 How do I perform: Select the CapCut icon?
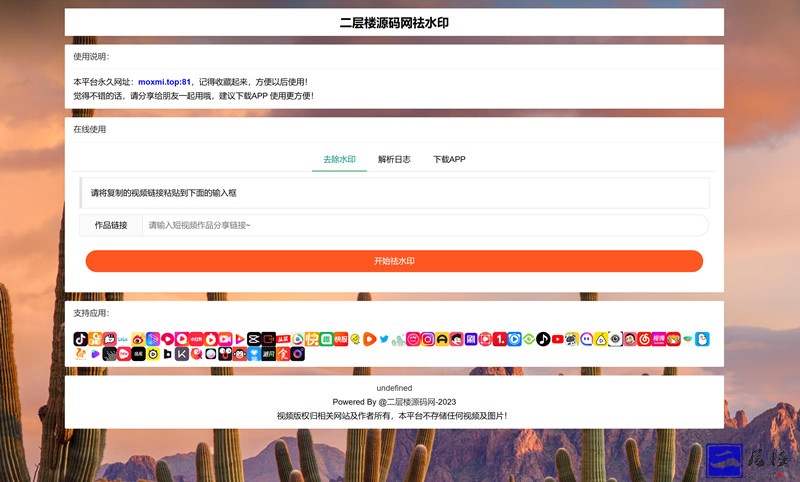tap(254, 339)
